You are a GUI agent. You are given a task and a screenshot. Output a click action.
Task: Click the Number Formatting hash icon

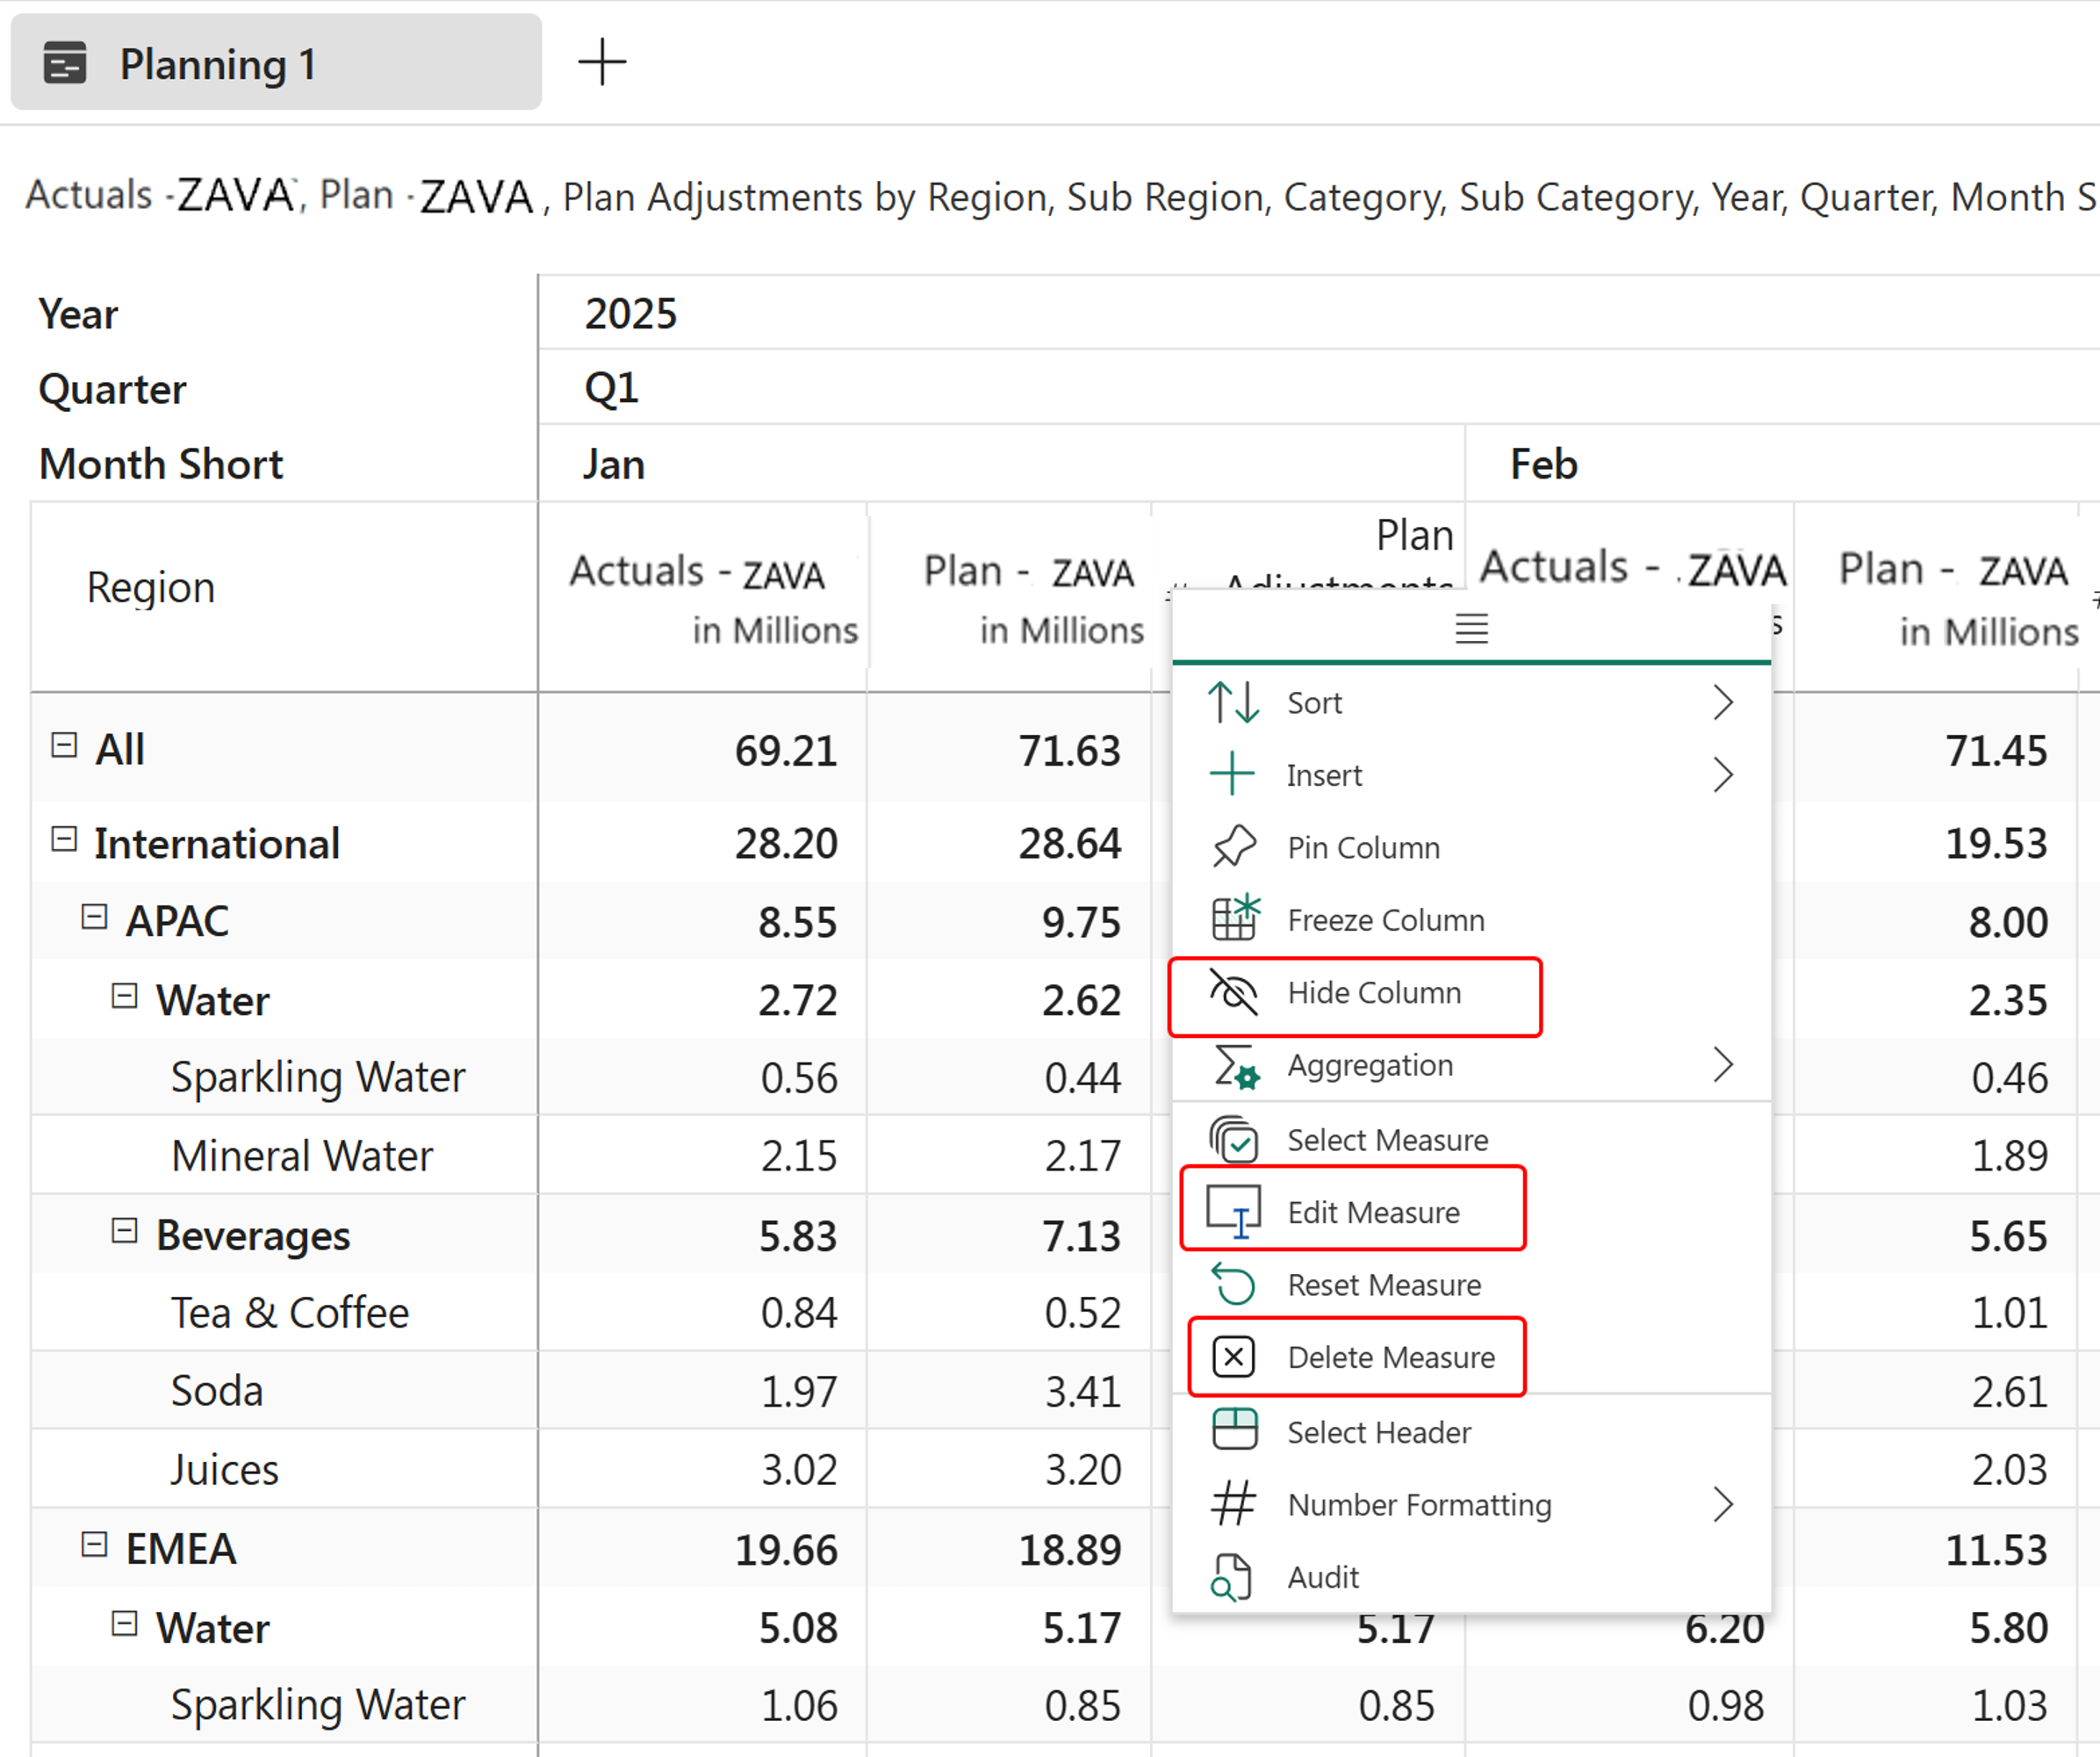tap(1233, 1503)
